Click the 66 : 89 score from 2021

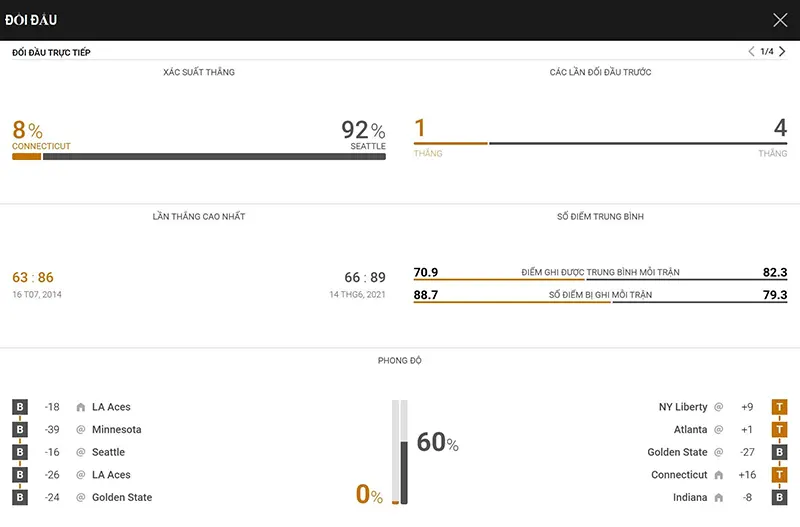point(365,278)
